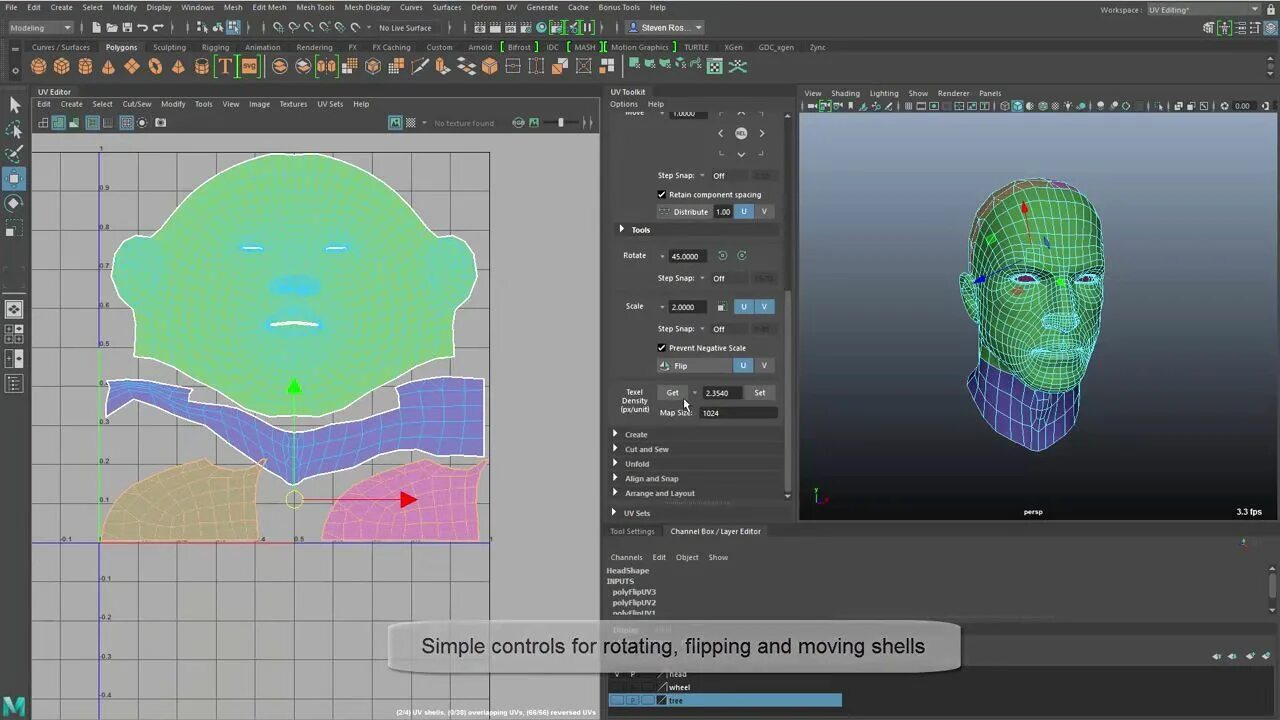Toggle the image display icon in UV Editor

pos(395,123)
